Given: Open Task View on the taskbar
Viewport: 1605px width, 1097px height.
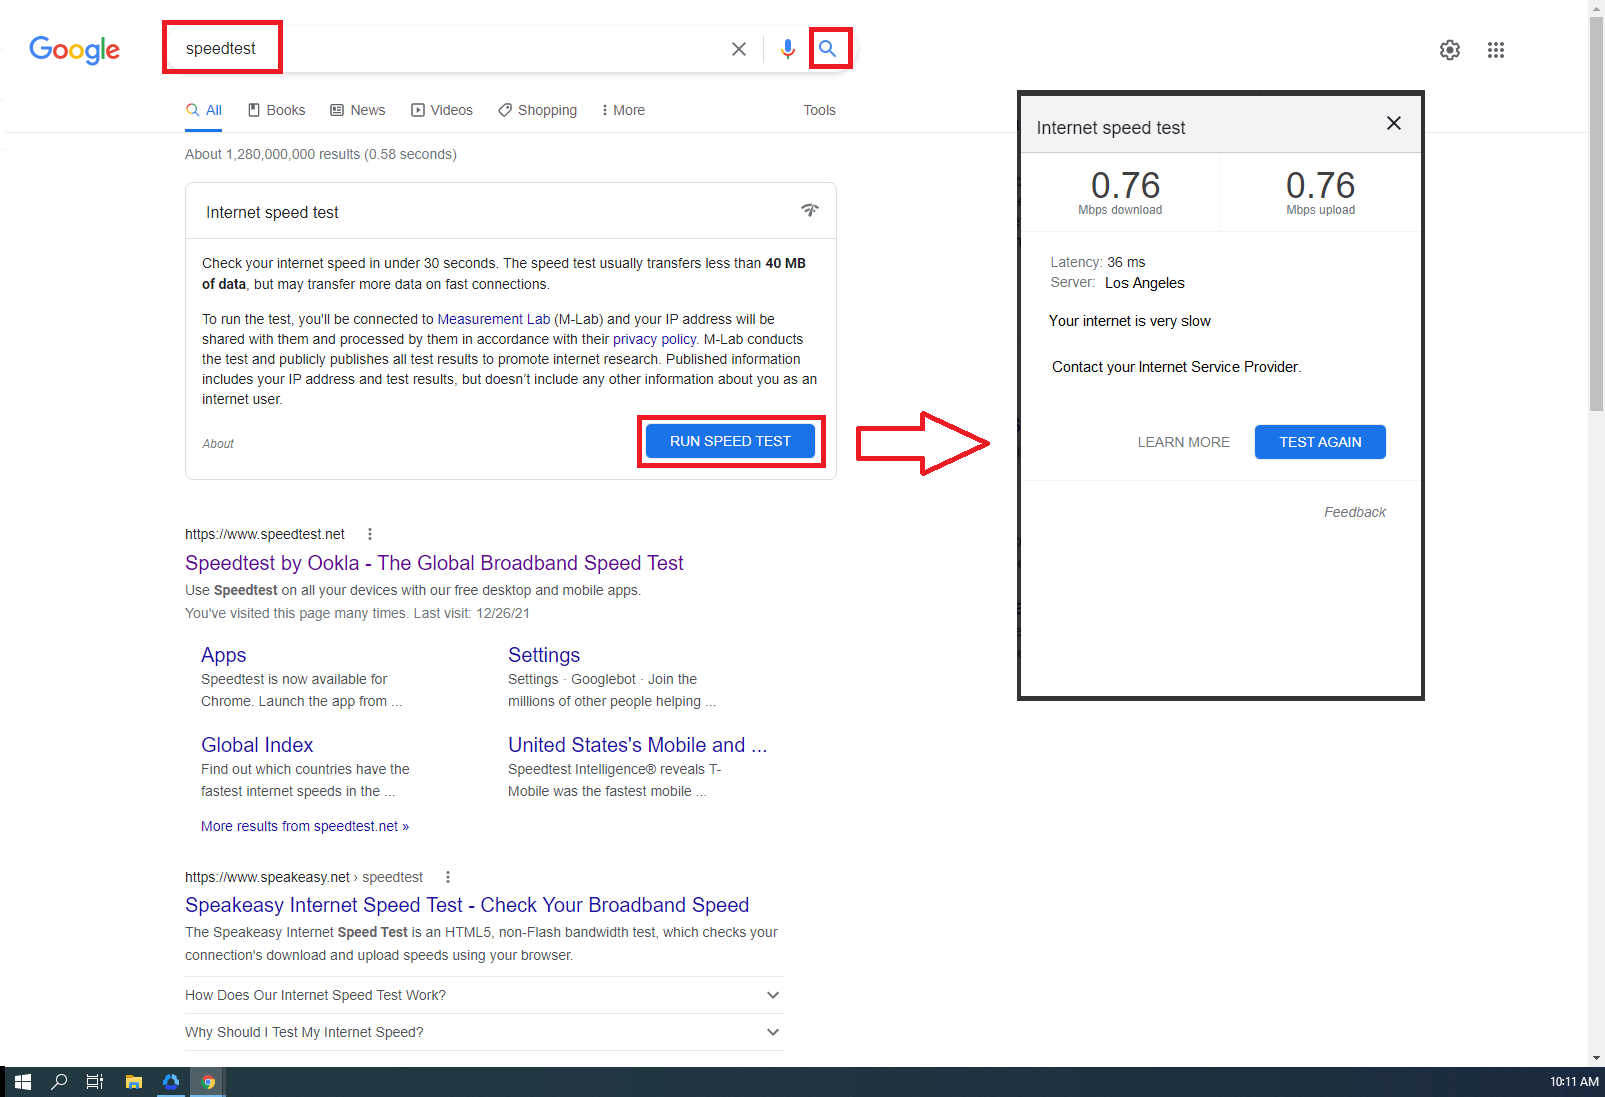Looking at the screenshot, I should [95, 1082].
